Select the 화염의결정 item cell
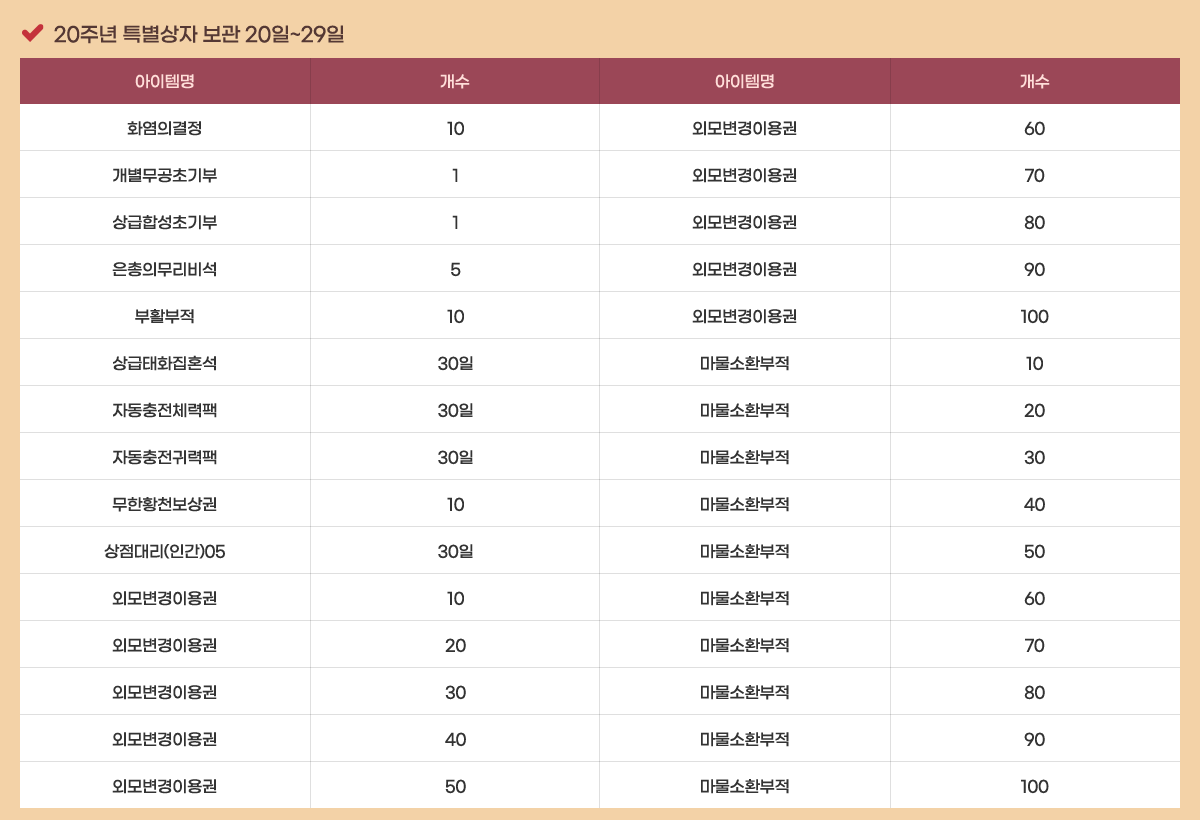 [x=165, y=128]
